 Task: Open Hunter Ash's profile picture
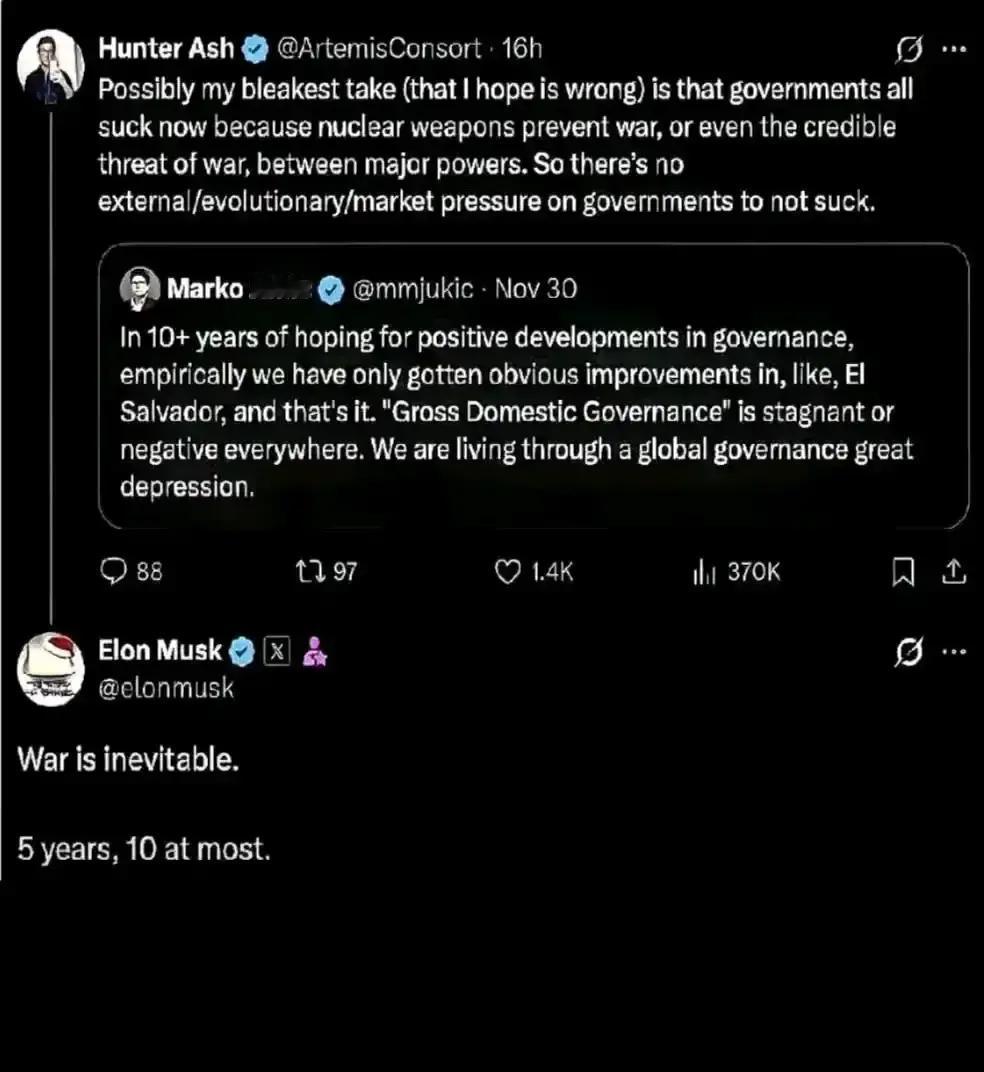(x=50, y=65)
